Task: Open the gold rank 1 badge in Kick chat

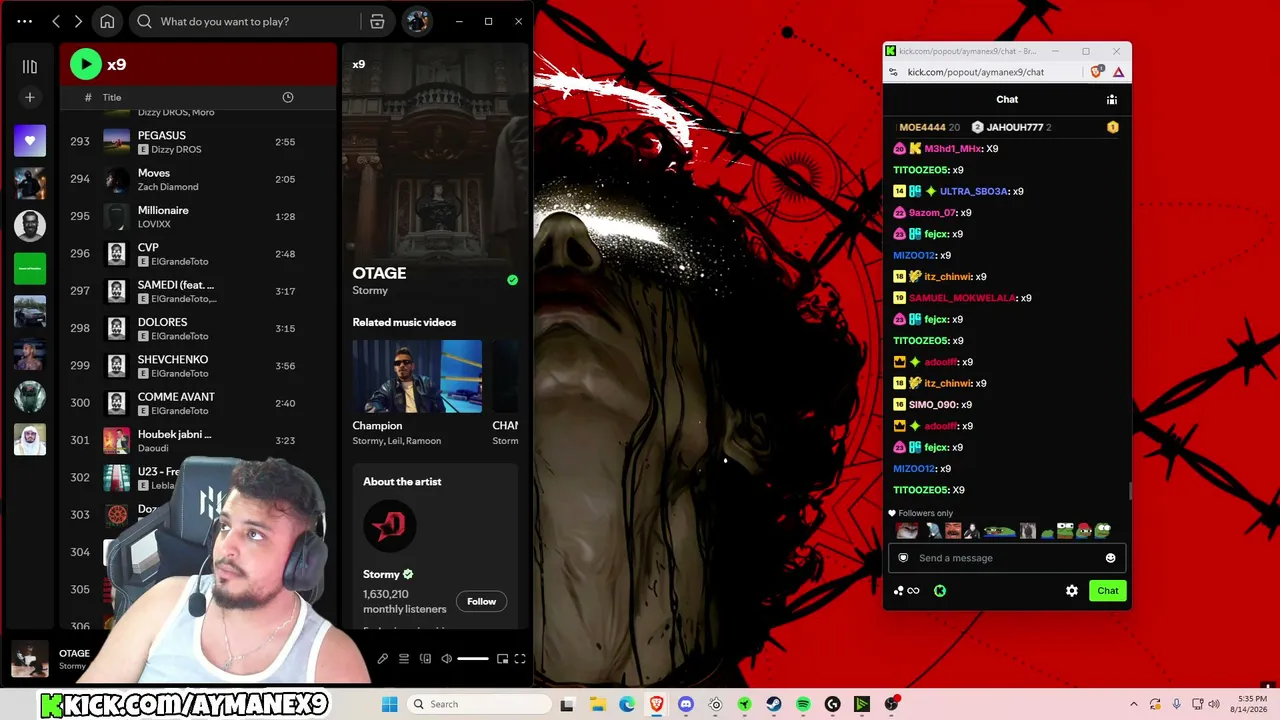Action: [1112, 127]
